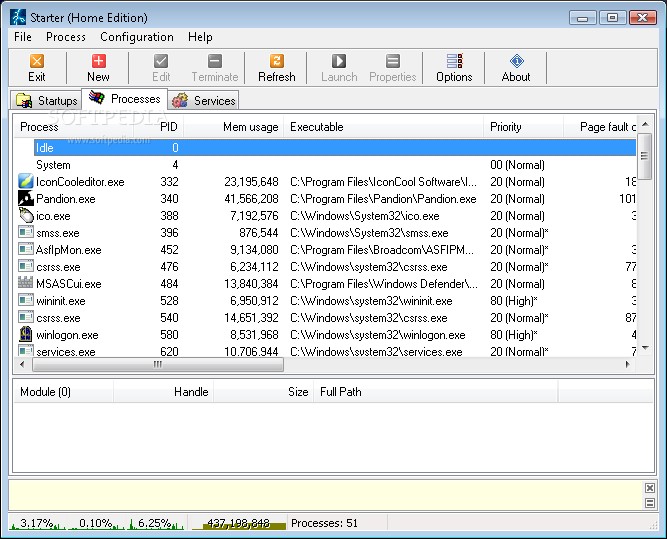Open the File menu
Viewport: 667px width, 539px height.
[23, 37]
